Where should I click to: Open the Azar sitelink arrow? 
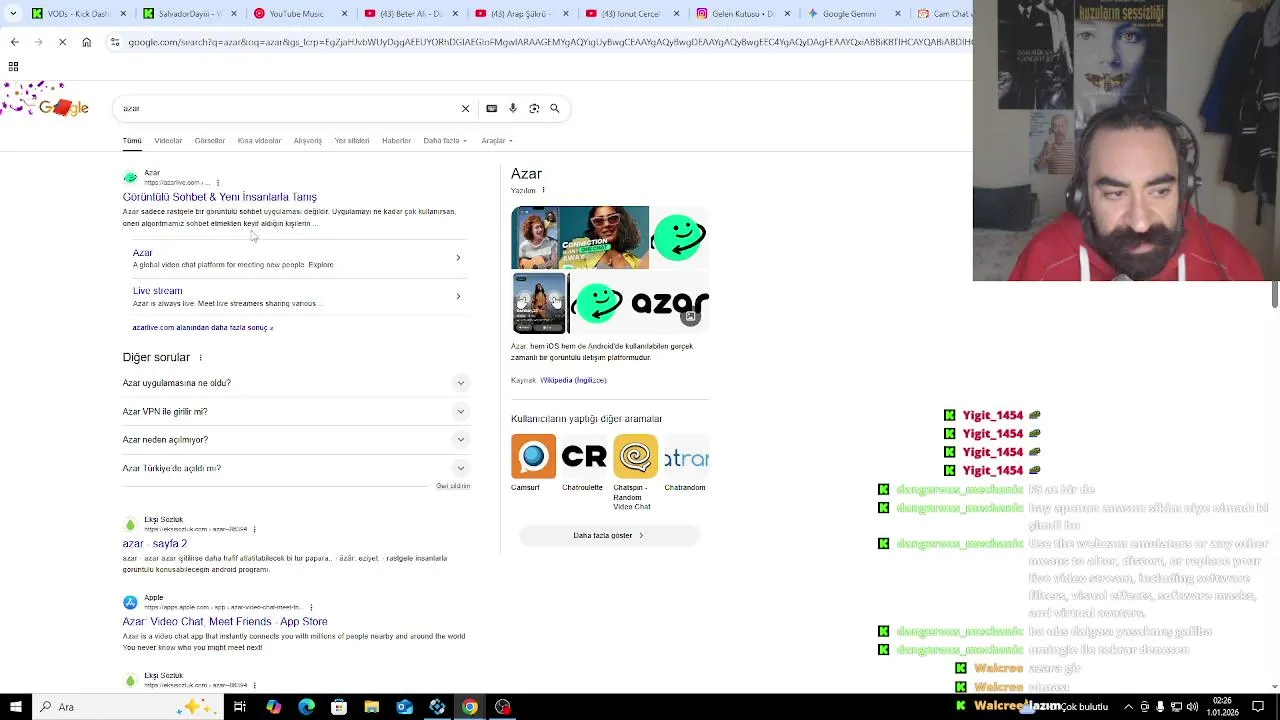[x=458, y=258]
